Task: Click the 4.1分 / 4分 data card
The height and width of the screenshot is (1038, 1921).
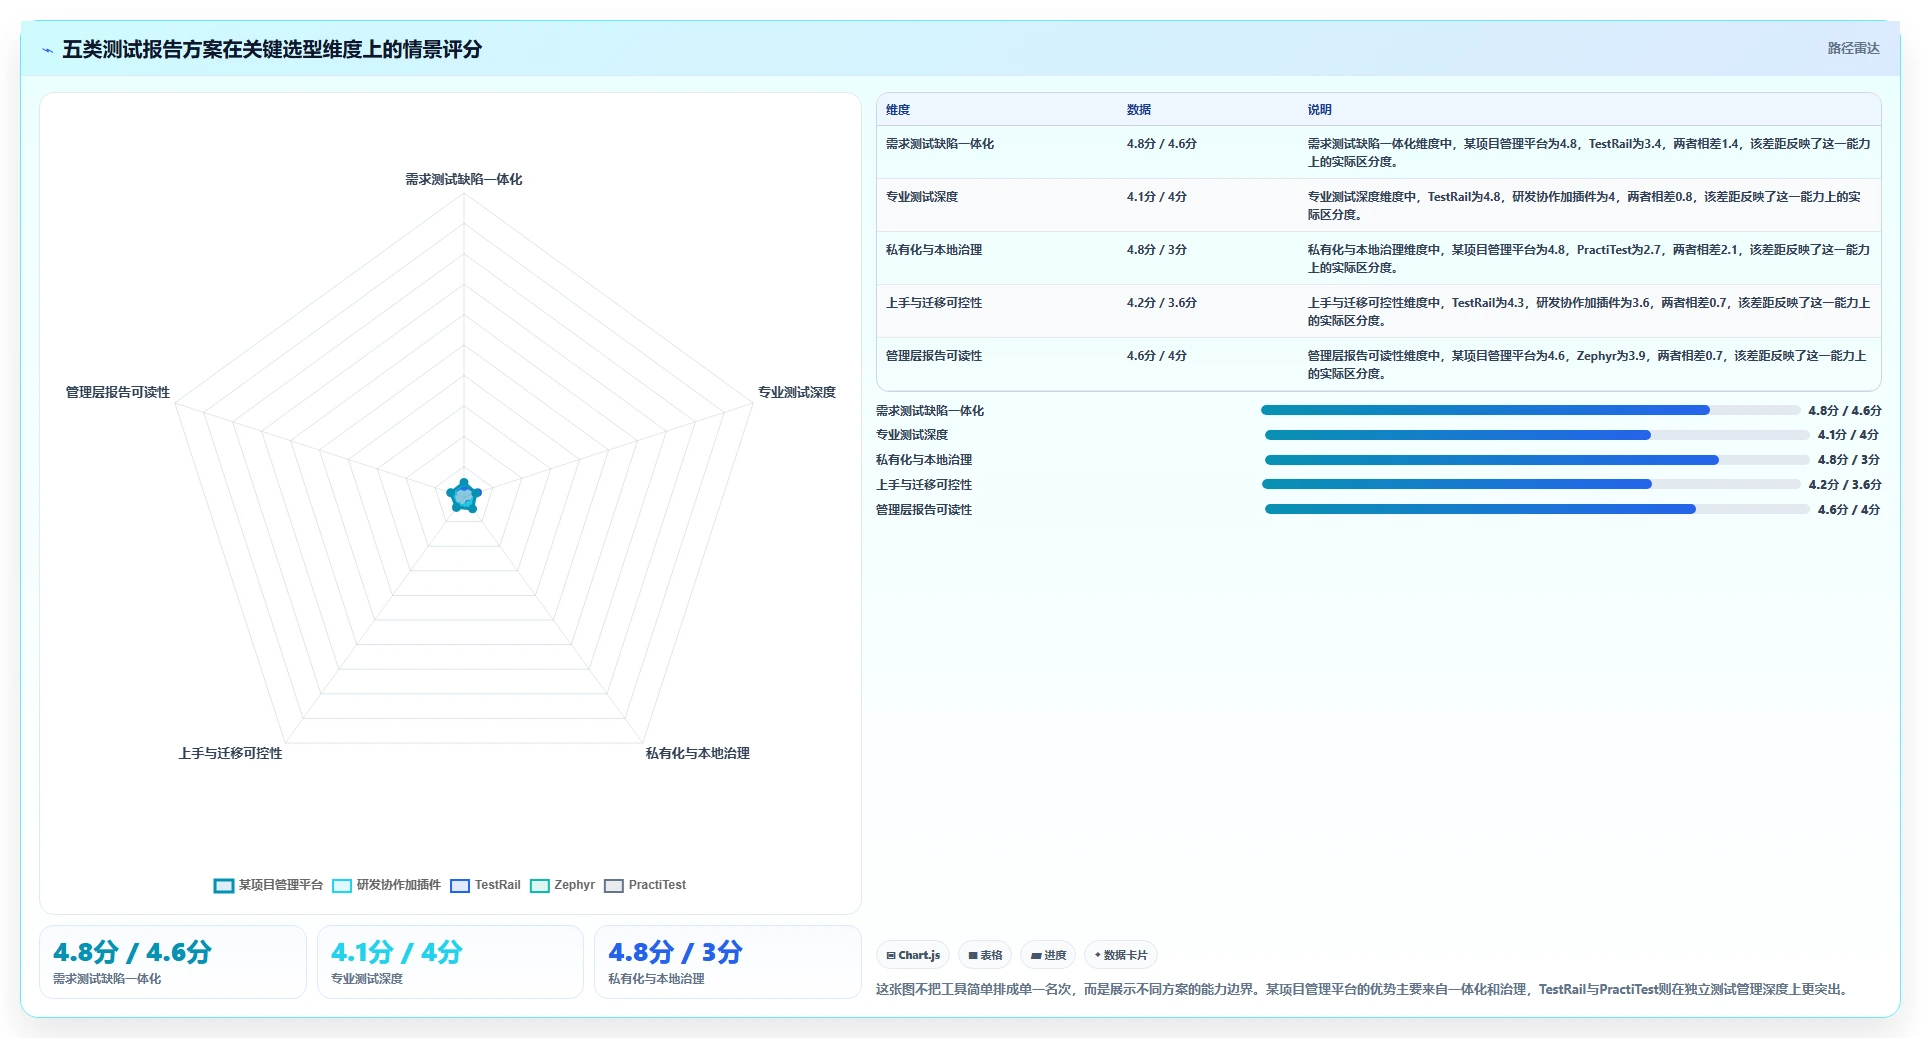Action: click(450, 962)
